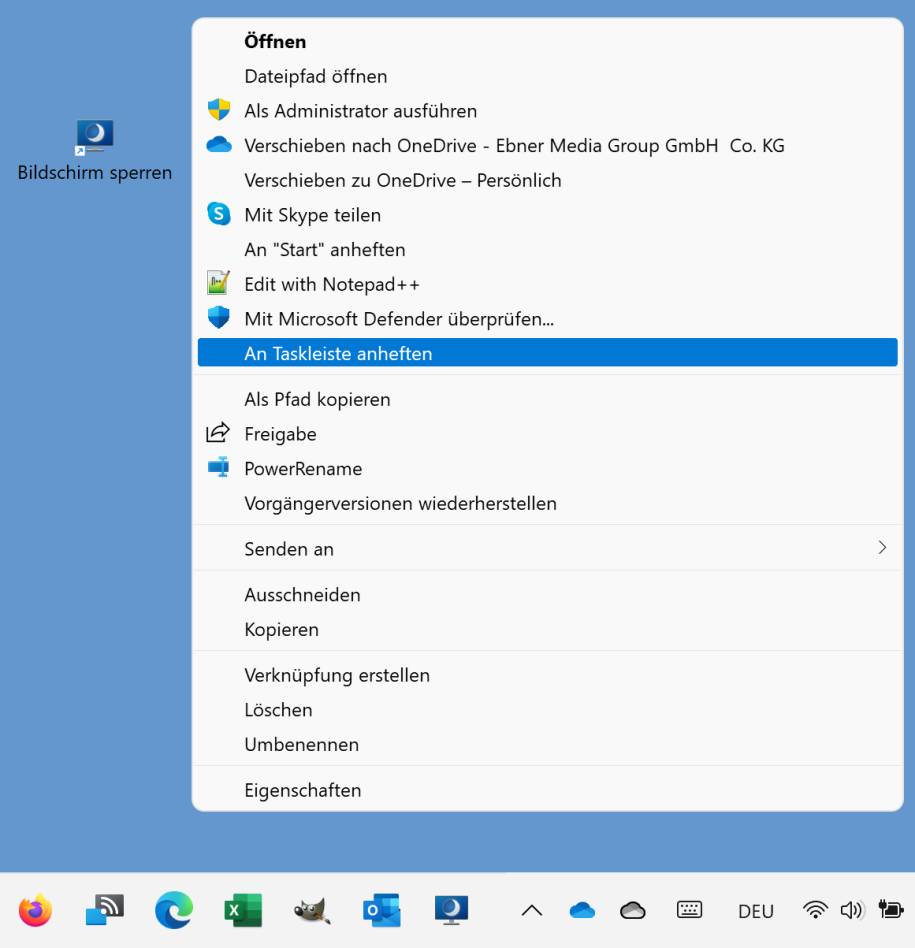The width and height of the screenshot is (915, 948).
Task: Click Mit Microsoft Defender überprüfen
Action: pos(398,319)
